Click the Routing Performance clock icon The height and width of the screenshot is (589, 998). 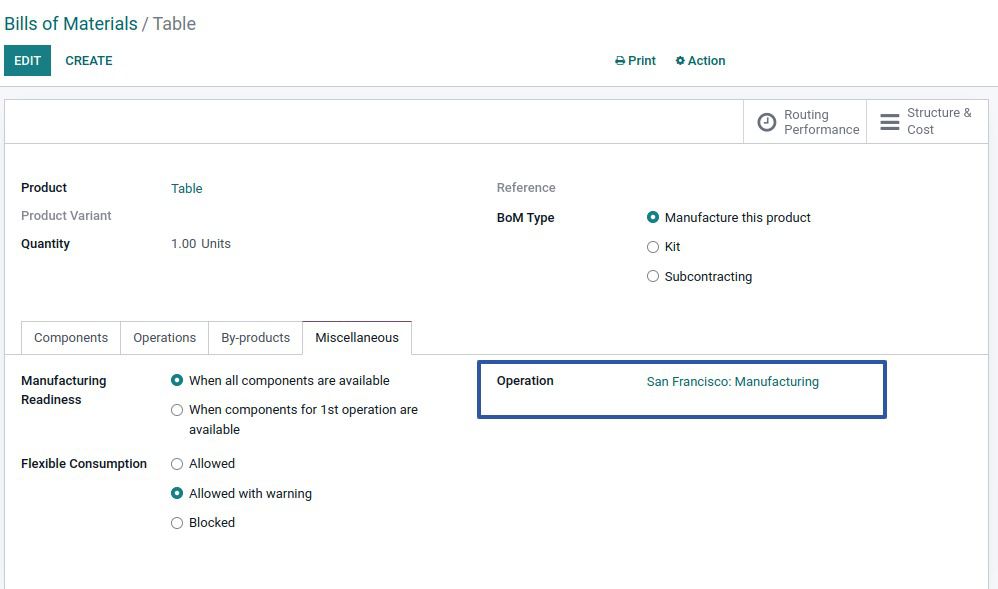coord(767,122)
